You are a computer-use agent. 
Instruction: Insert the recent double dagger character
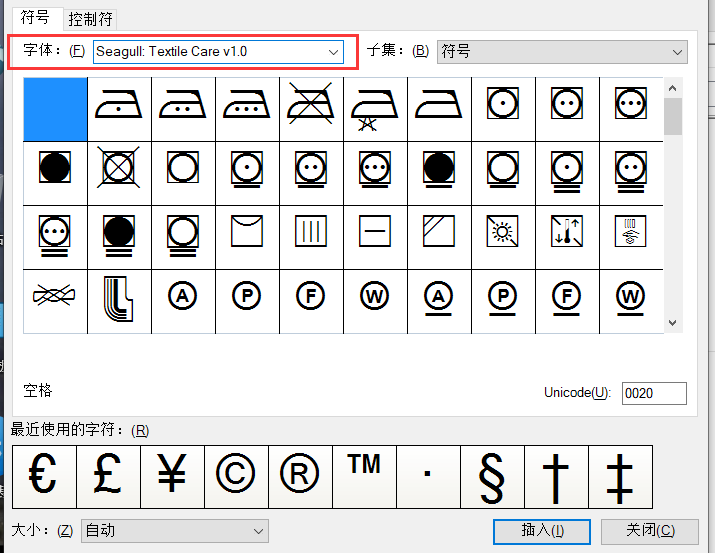(621, 476)
